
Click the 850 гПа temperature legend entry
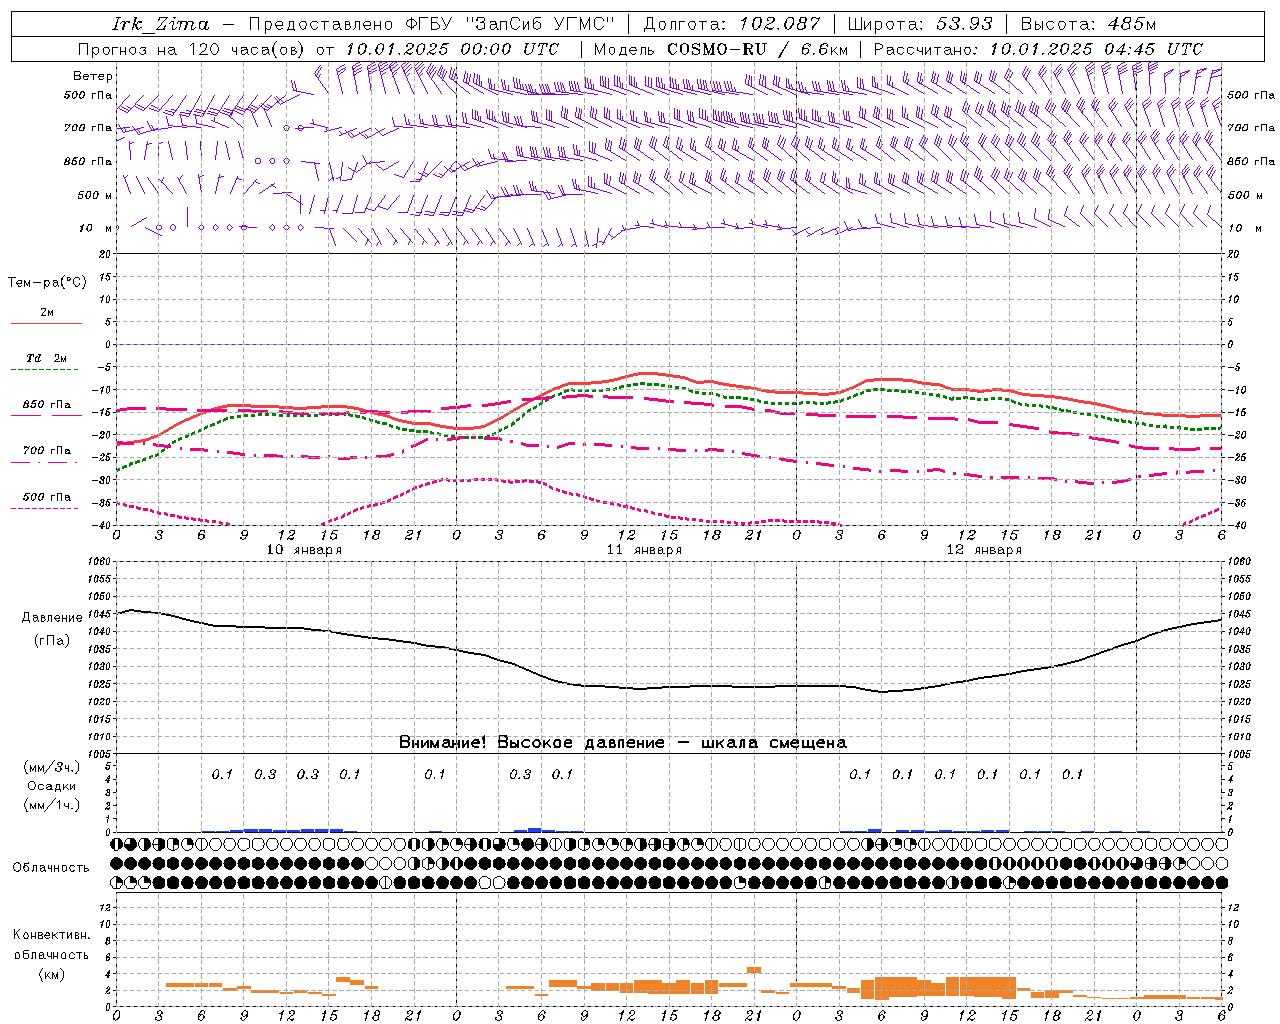pos(47,405)
